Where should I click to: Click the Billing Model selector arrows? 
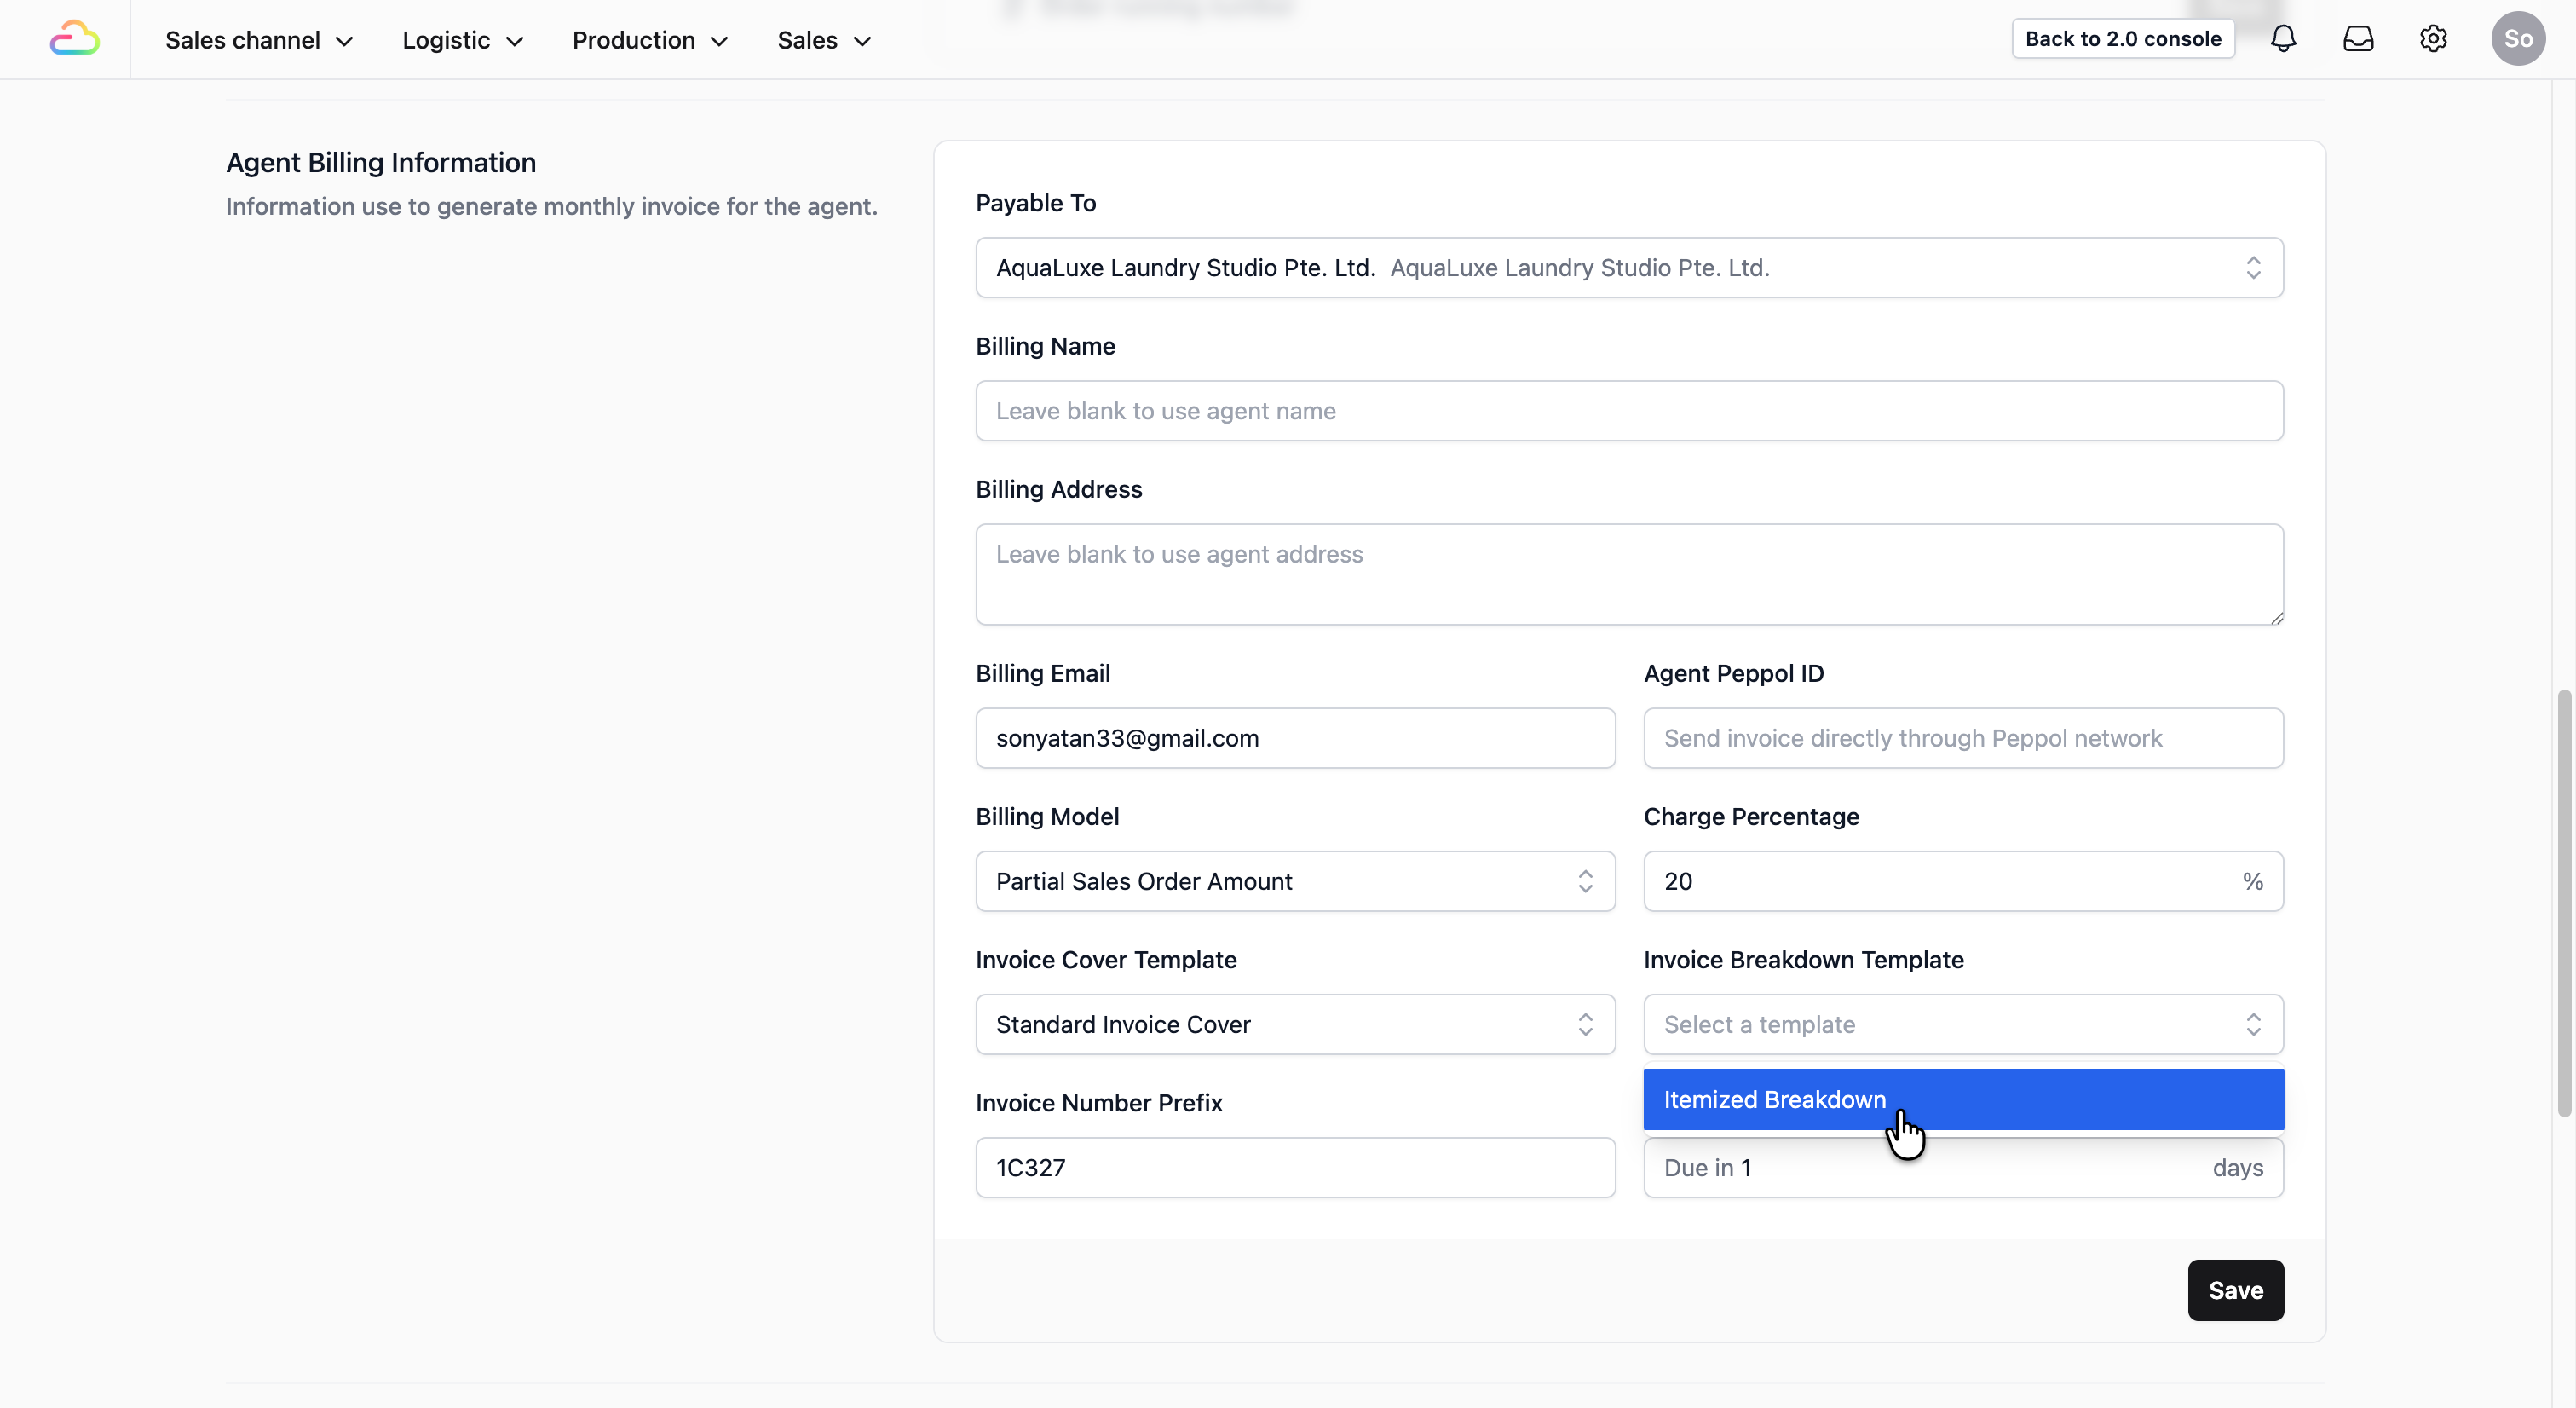[x=1585, y=881]
